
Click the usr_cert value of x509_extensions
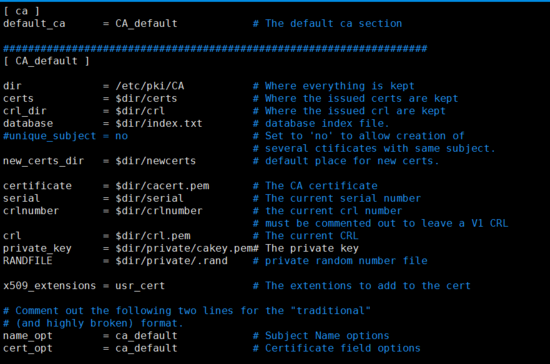point(140,286)
